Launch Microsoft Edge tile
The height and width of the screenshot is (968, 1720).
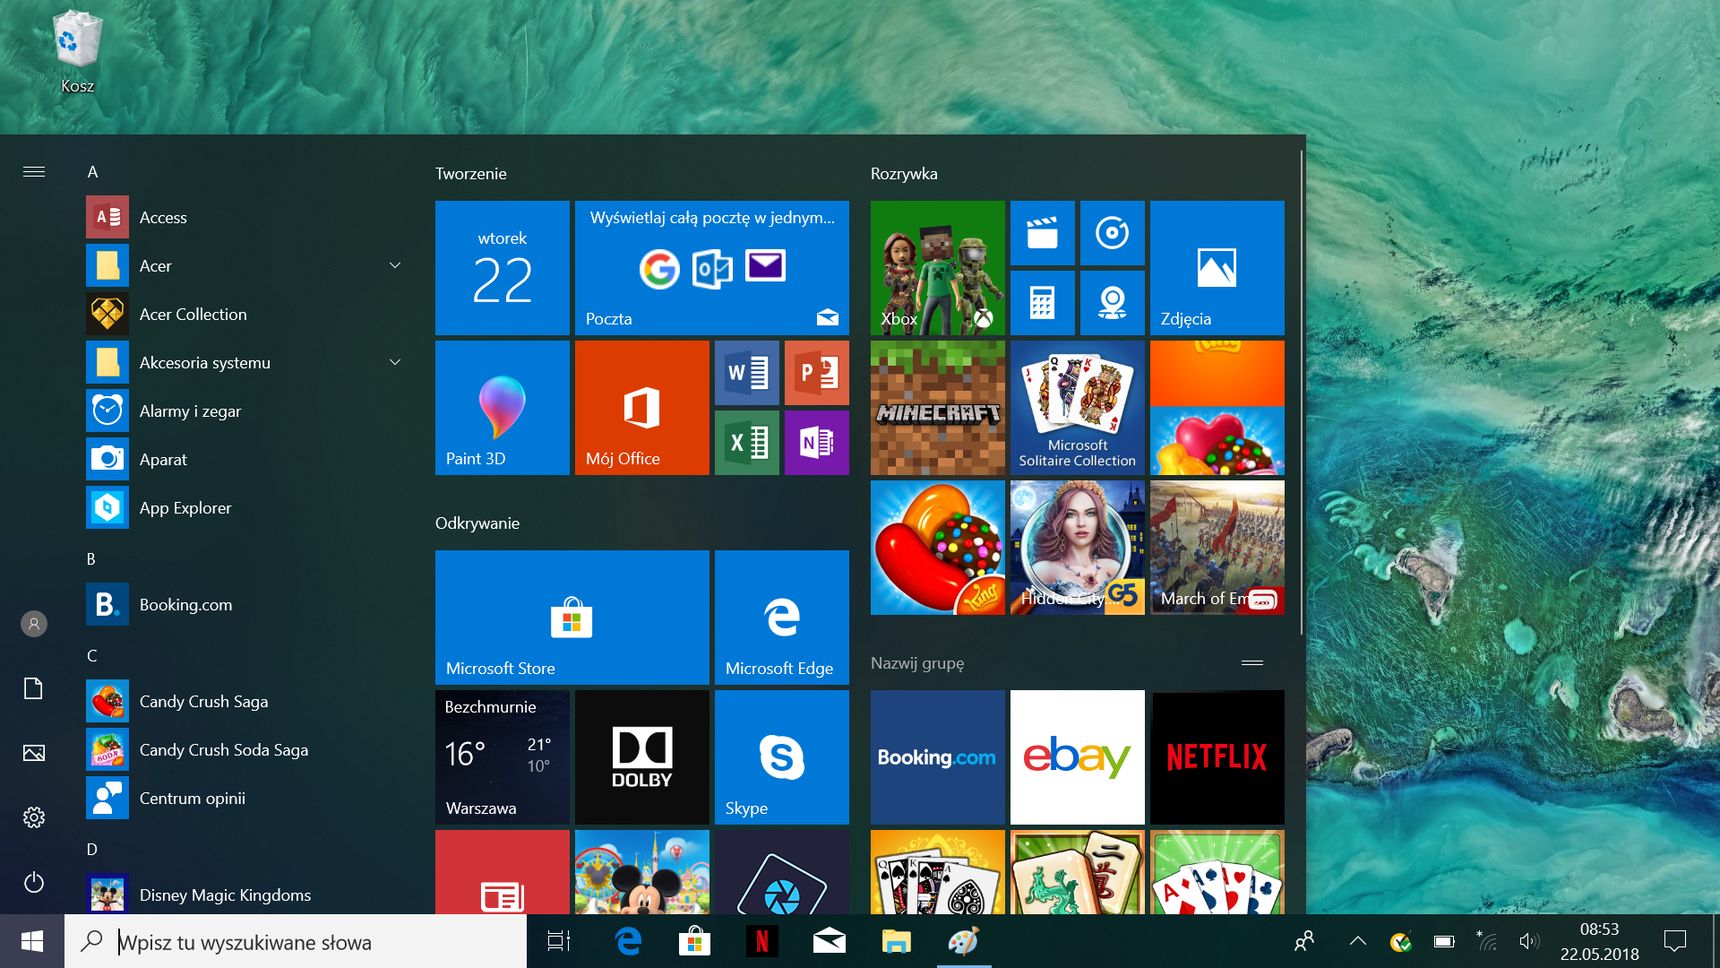(x=782, y=617)
